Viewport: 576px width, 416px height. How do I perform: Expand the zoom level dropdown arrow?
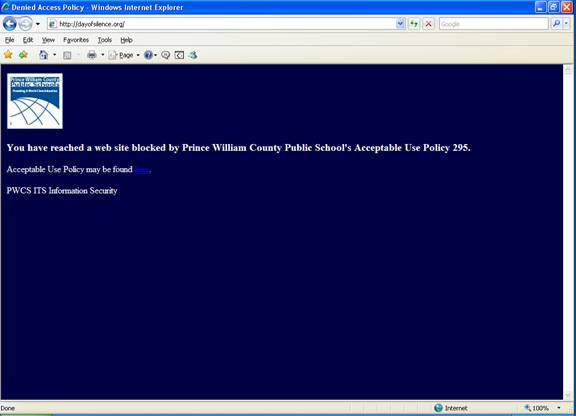559,408
